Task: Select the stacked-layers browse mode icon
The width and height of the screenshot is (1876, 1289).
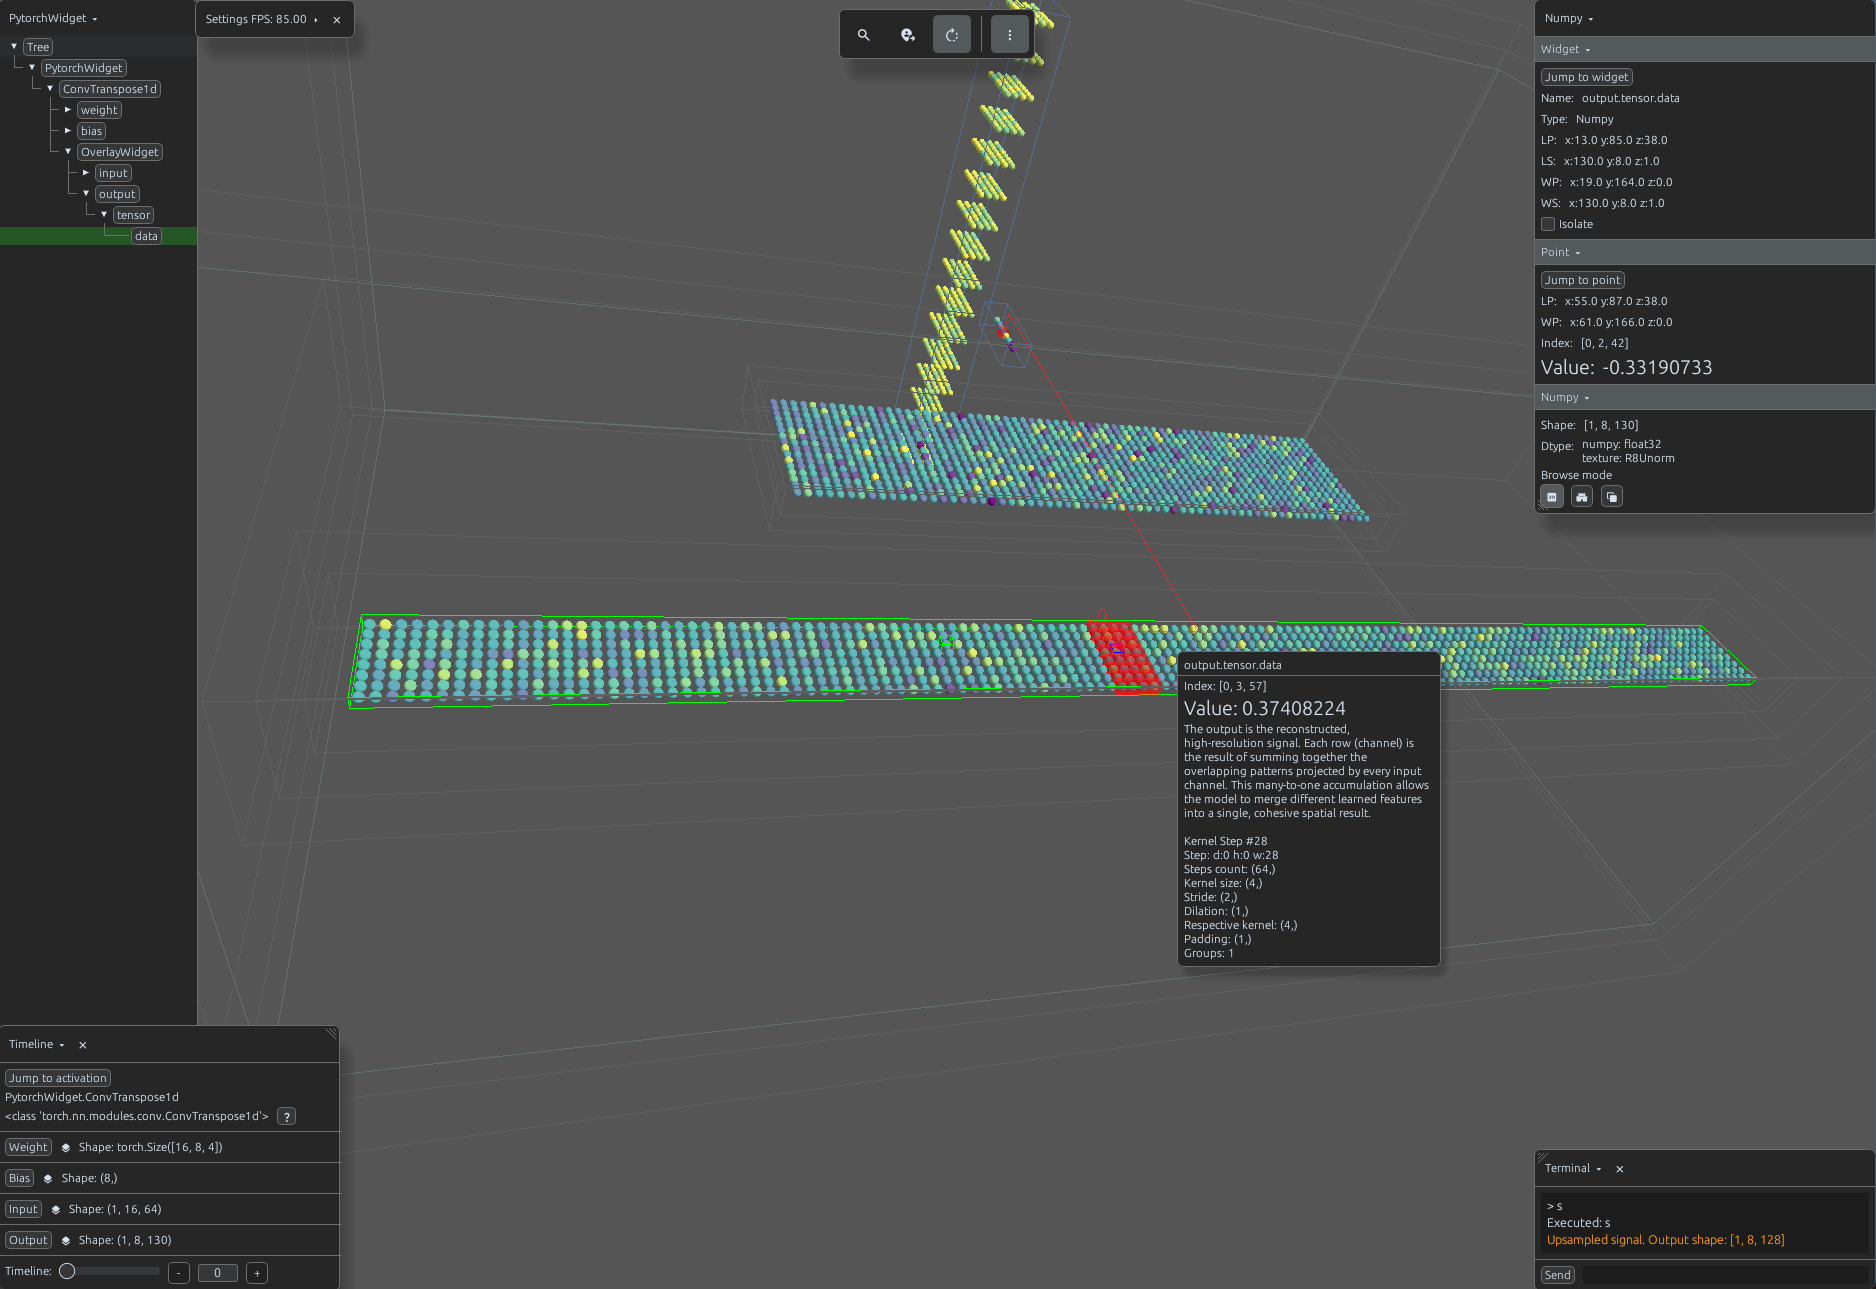Action: 1612,497
